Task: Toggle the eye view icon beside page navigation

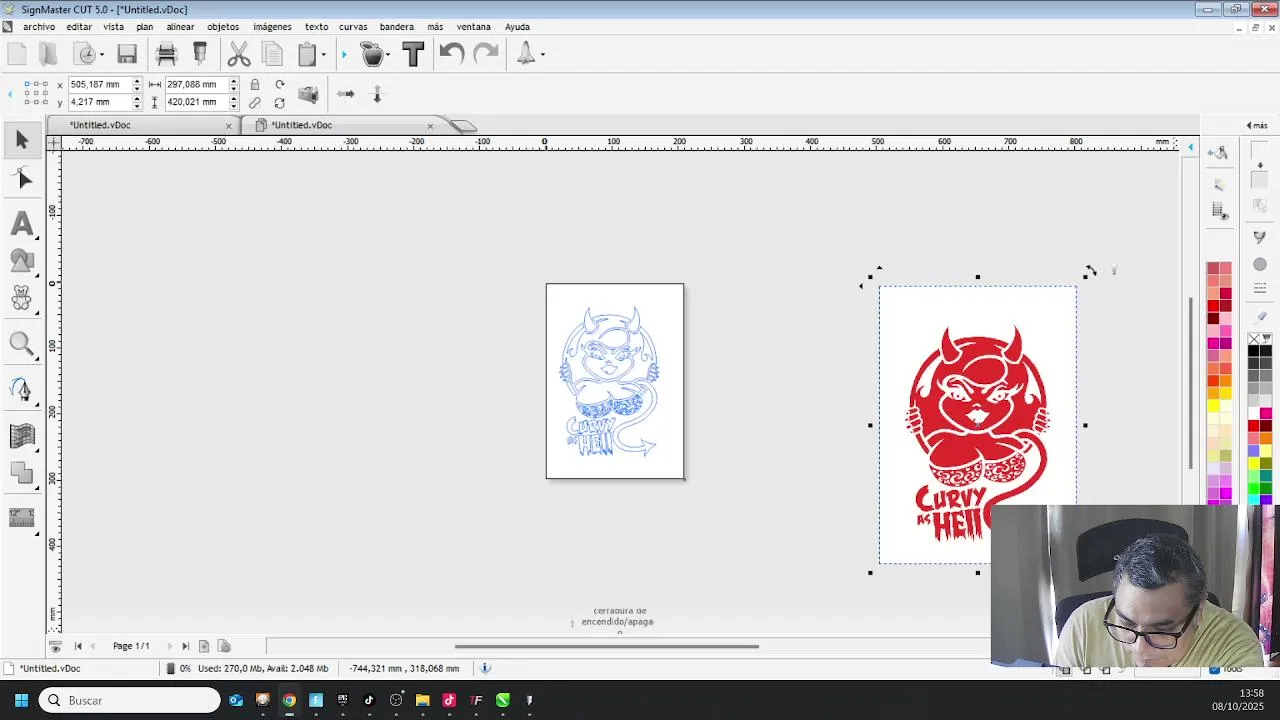Action: coord(55,647)
